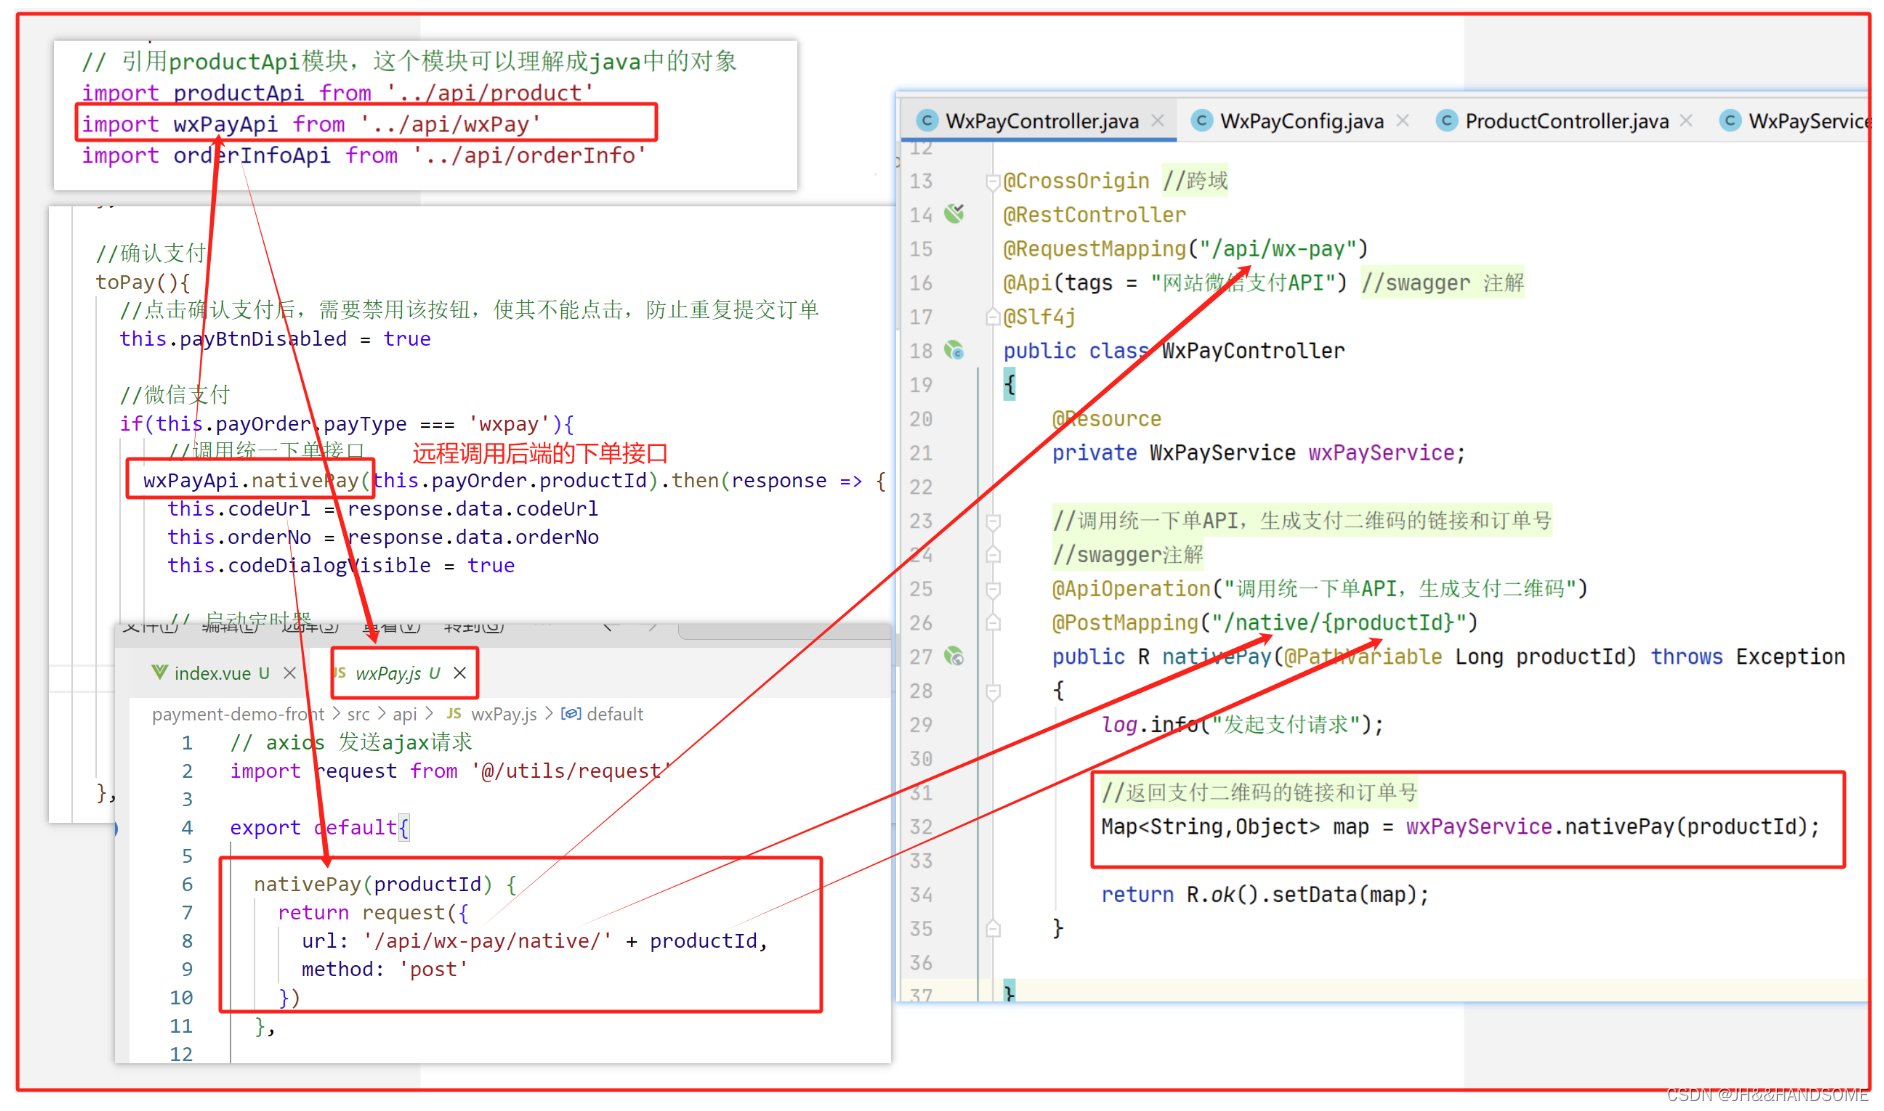Collapse the fold marker at line 25 @ApiOperation
The height and width of the screenshot is (1111, 1884).
(x=993, y=589)
